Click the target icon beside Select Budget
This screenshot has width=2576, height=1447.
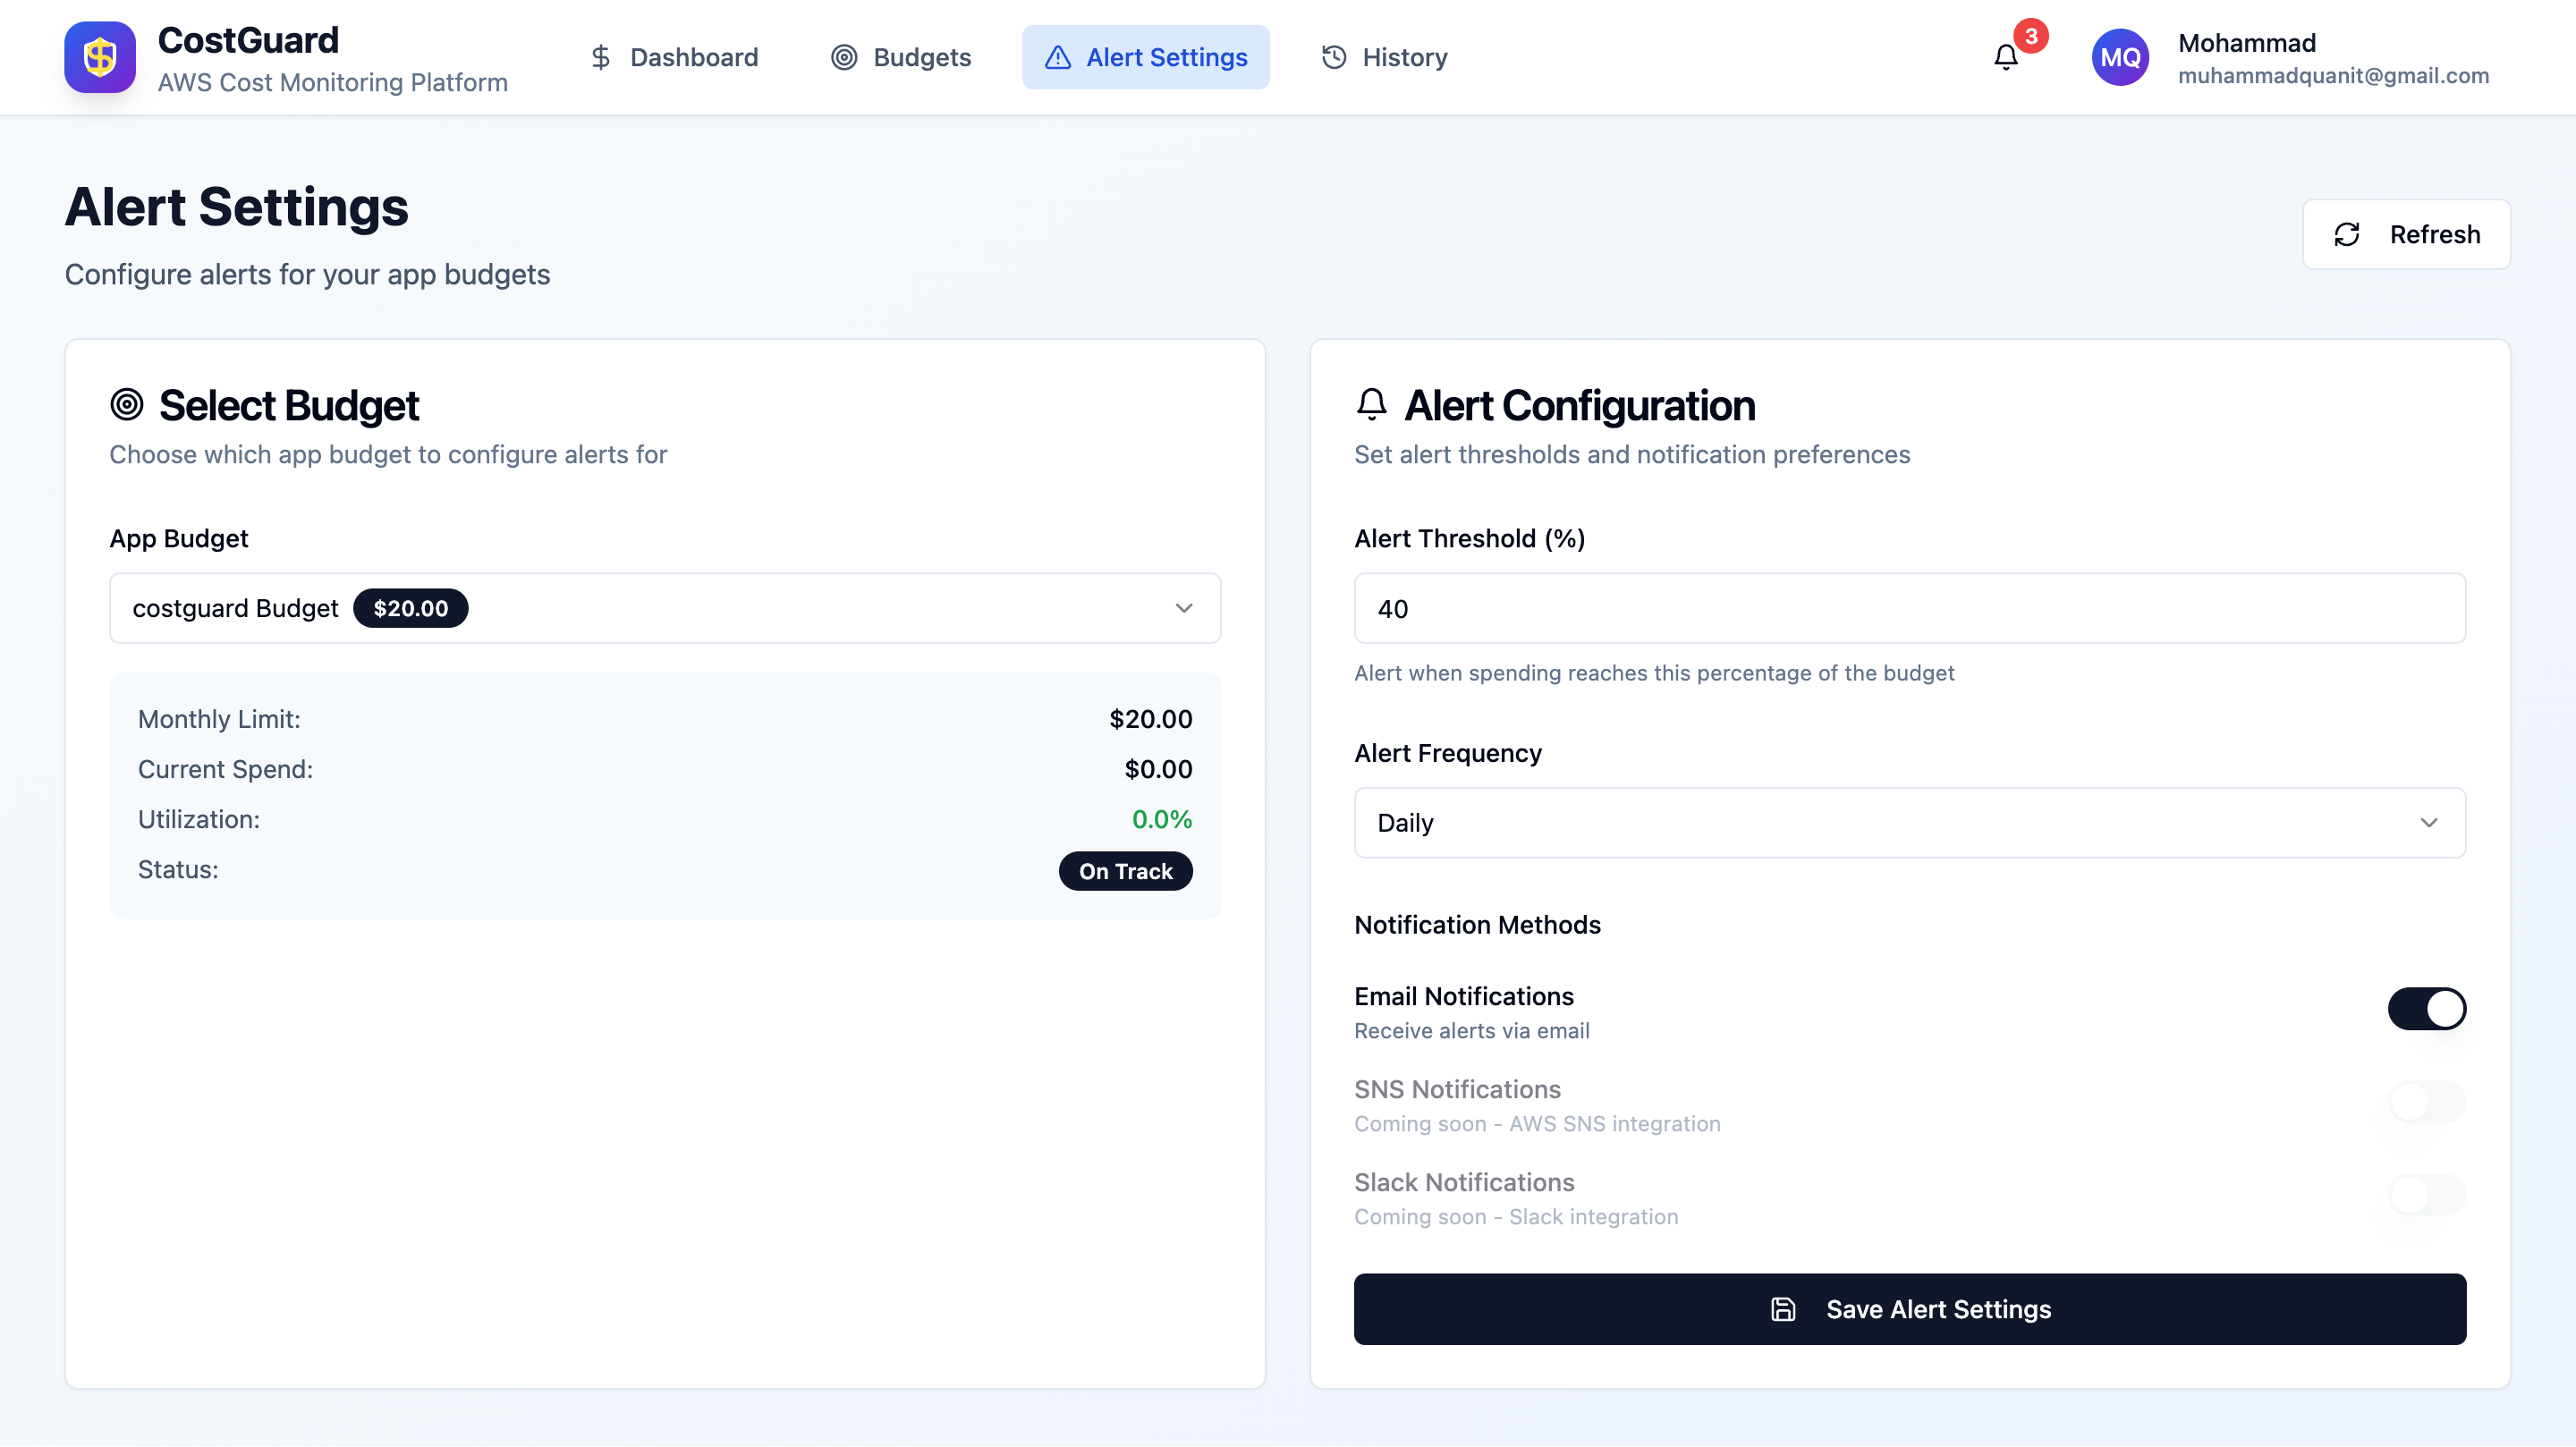[x=127, y=405]
